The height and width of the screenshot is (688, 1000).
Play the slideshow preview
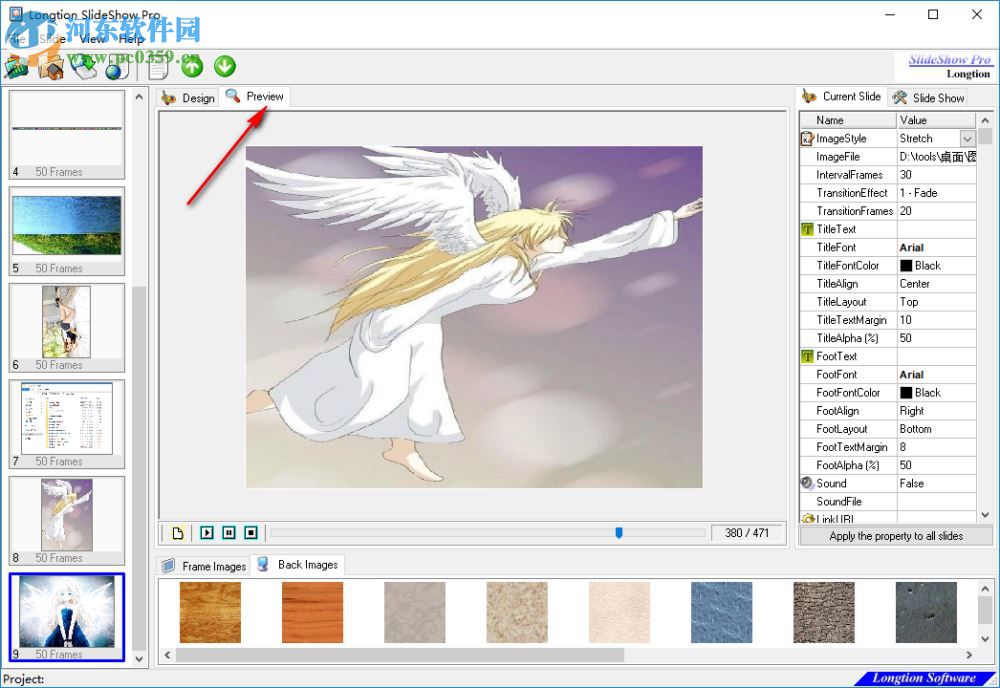[206, 532]
